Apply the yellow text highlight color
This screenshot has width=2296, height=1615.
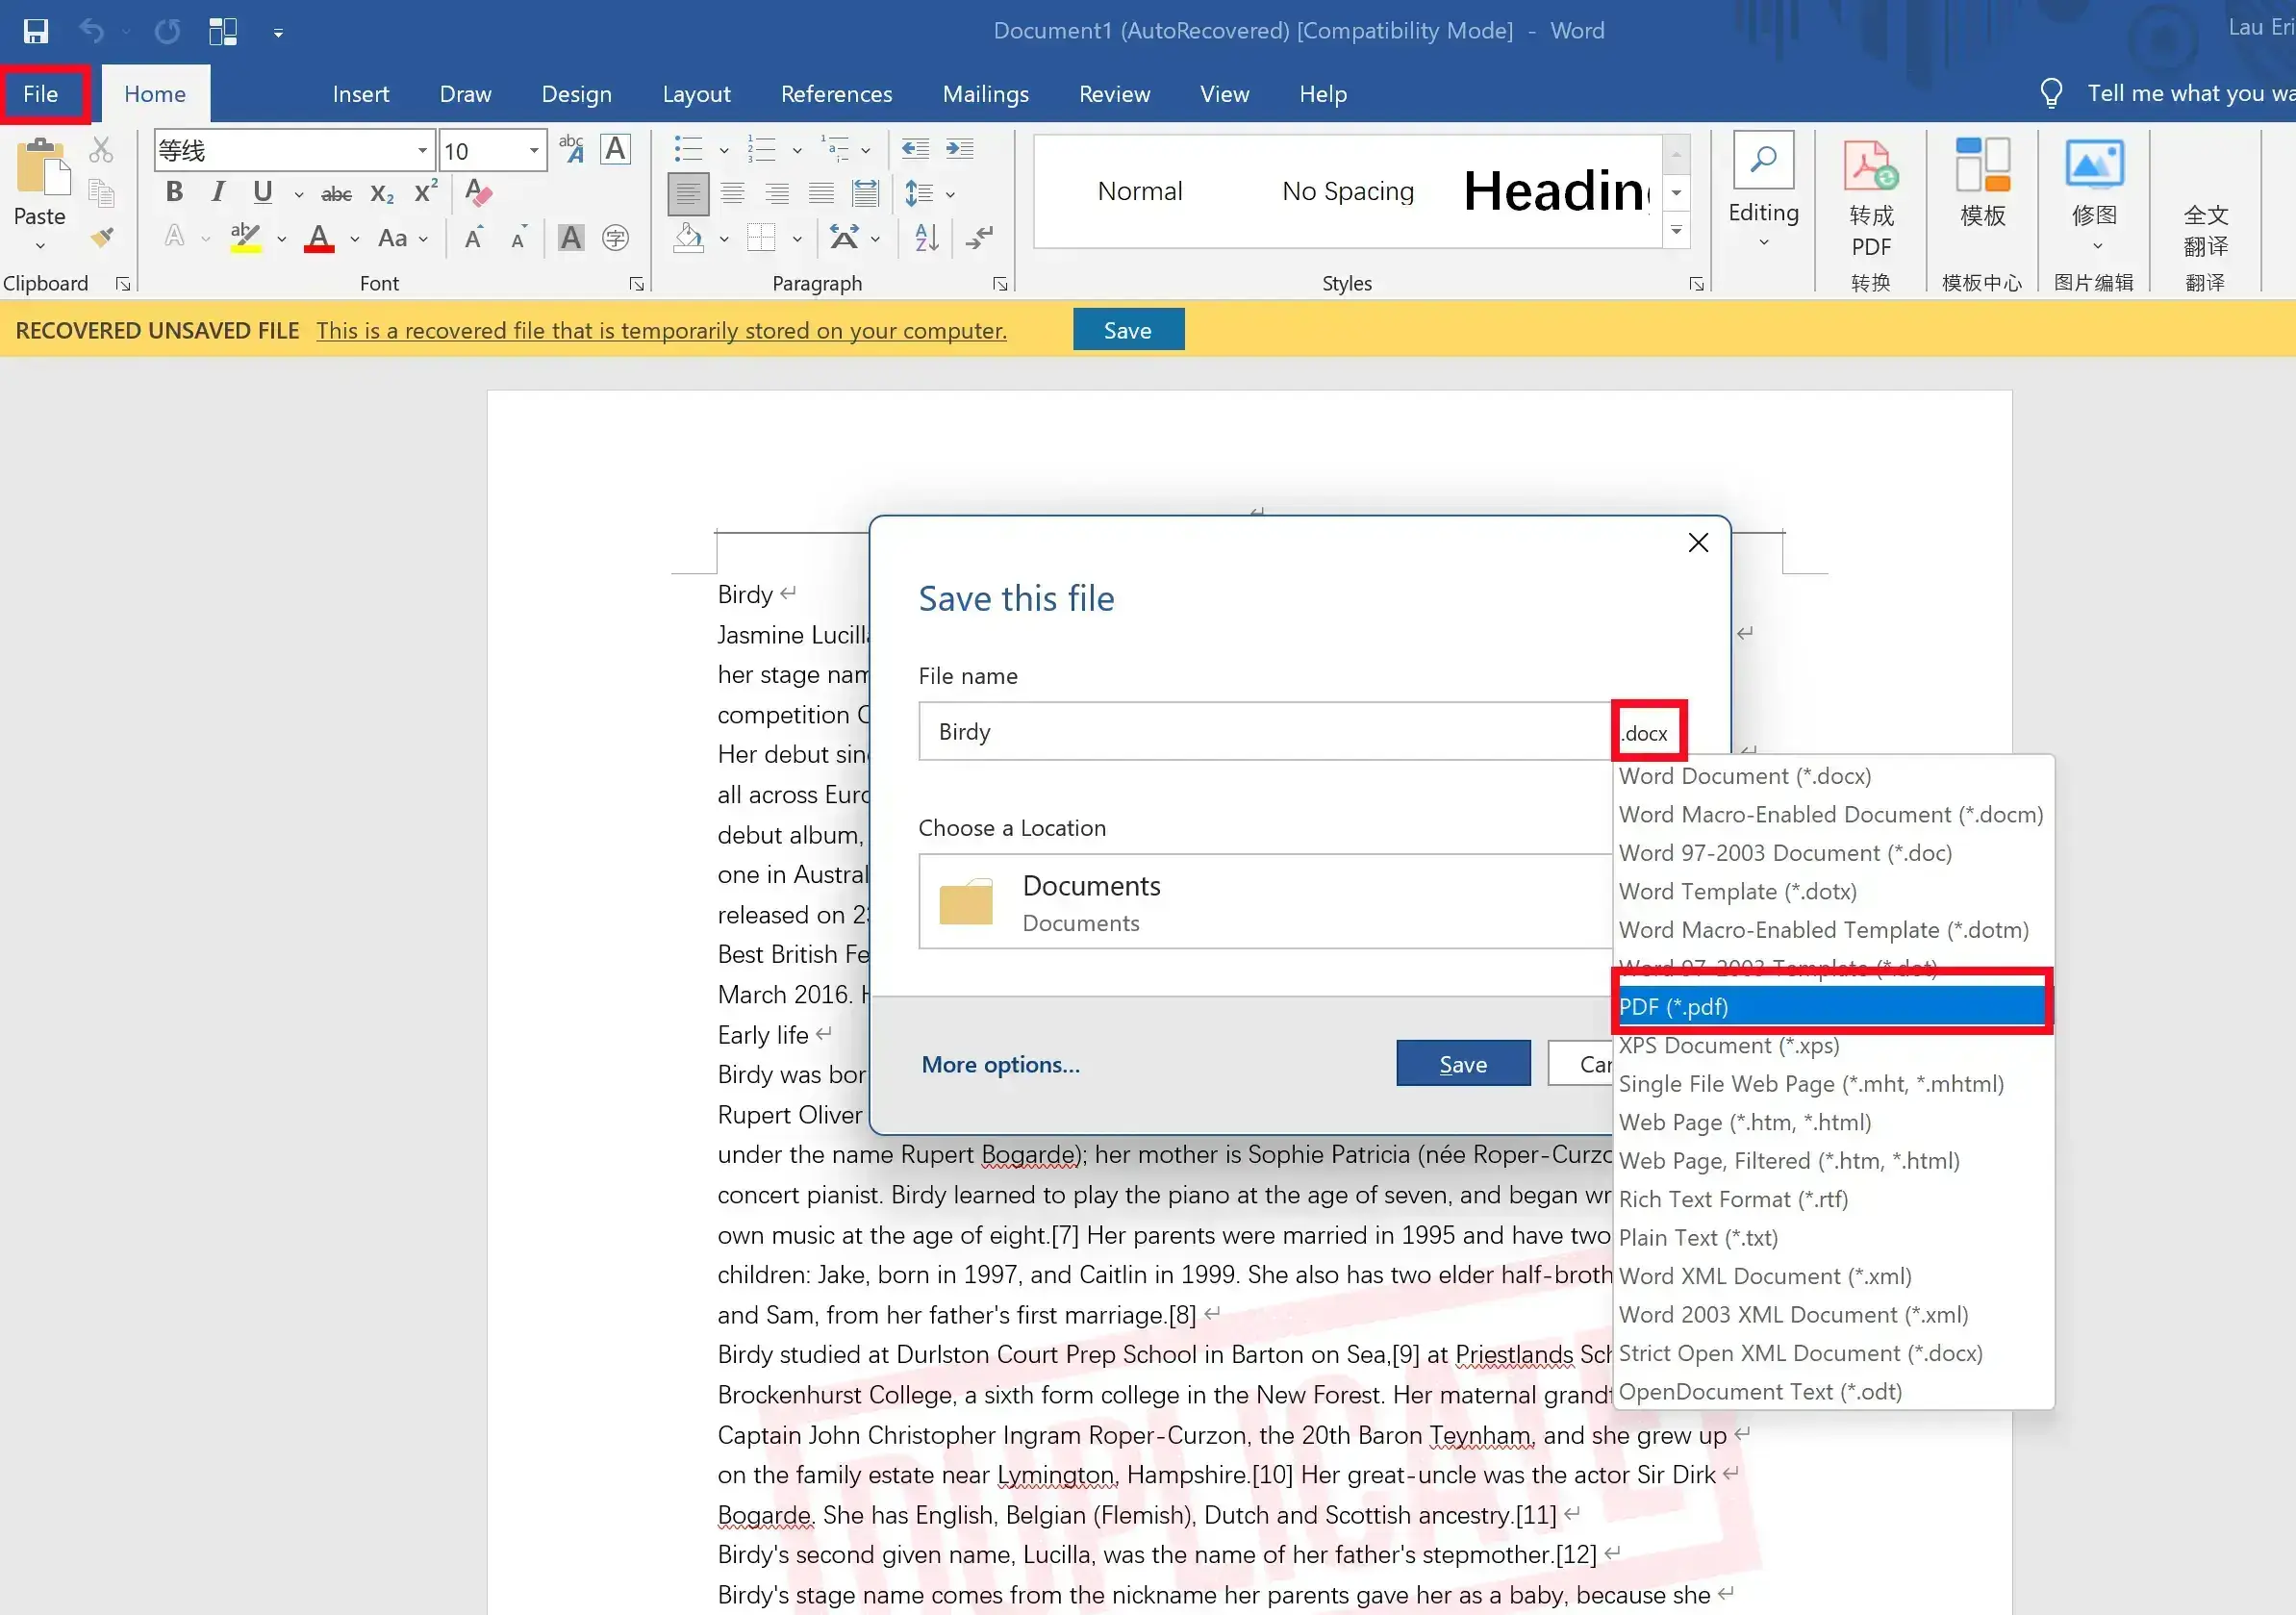click(245, 239)
